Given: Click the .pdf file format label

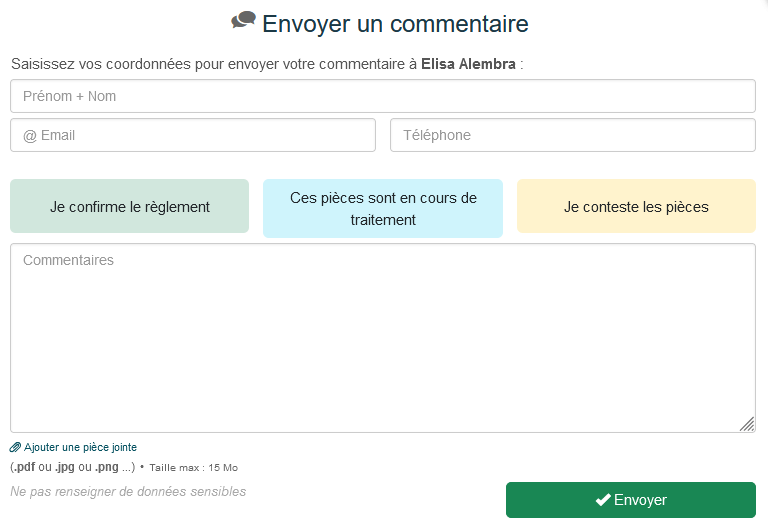Looking at the screenshot, I should [x=23, y=467].
